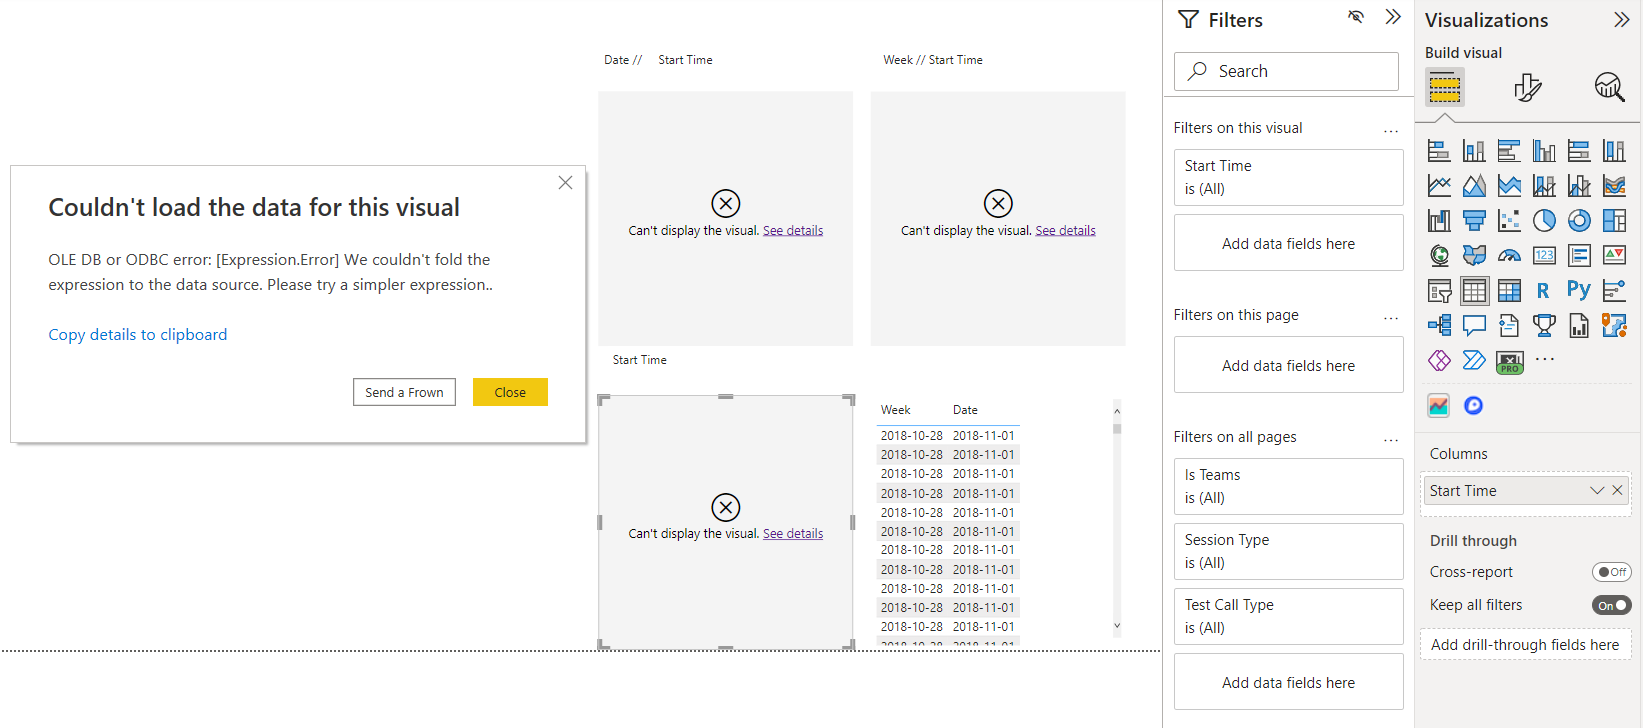Open Start Time column dropdown chevron
This screenshot has width=1643, height=728.
pos(1597,490)
